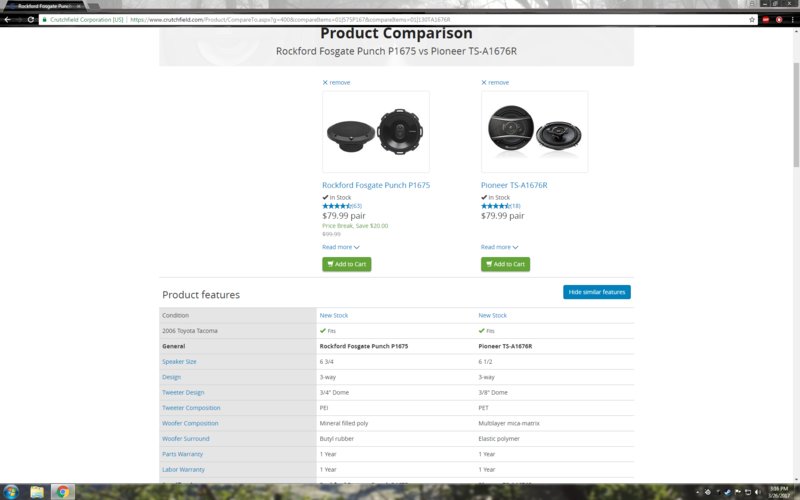Viewport: 800px width, 500px height.
Task: Open the Woofer Composition feature link
Action: (190, 423)
